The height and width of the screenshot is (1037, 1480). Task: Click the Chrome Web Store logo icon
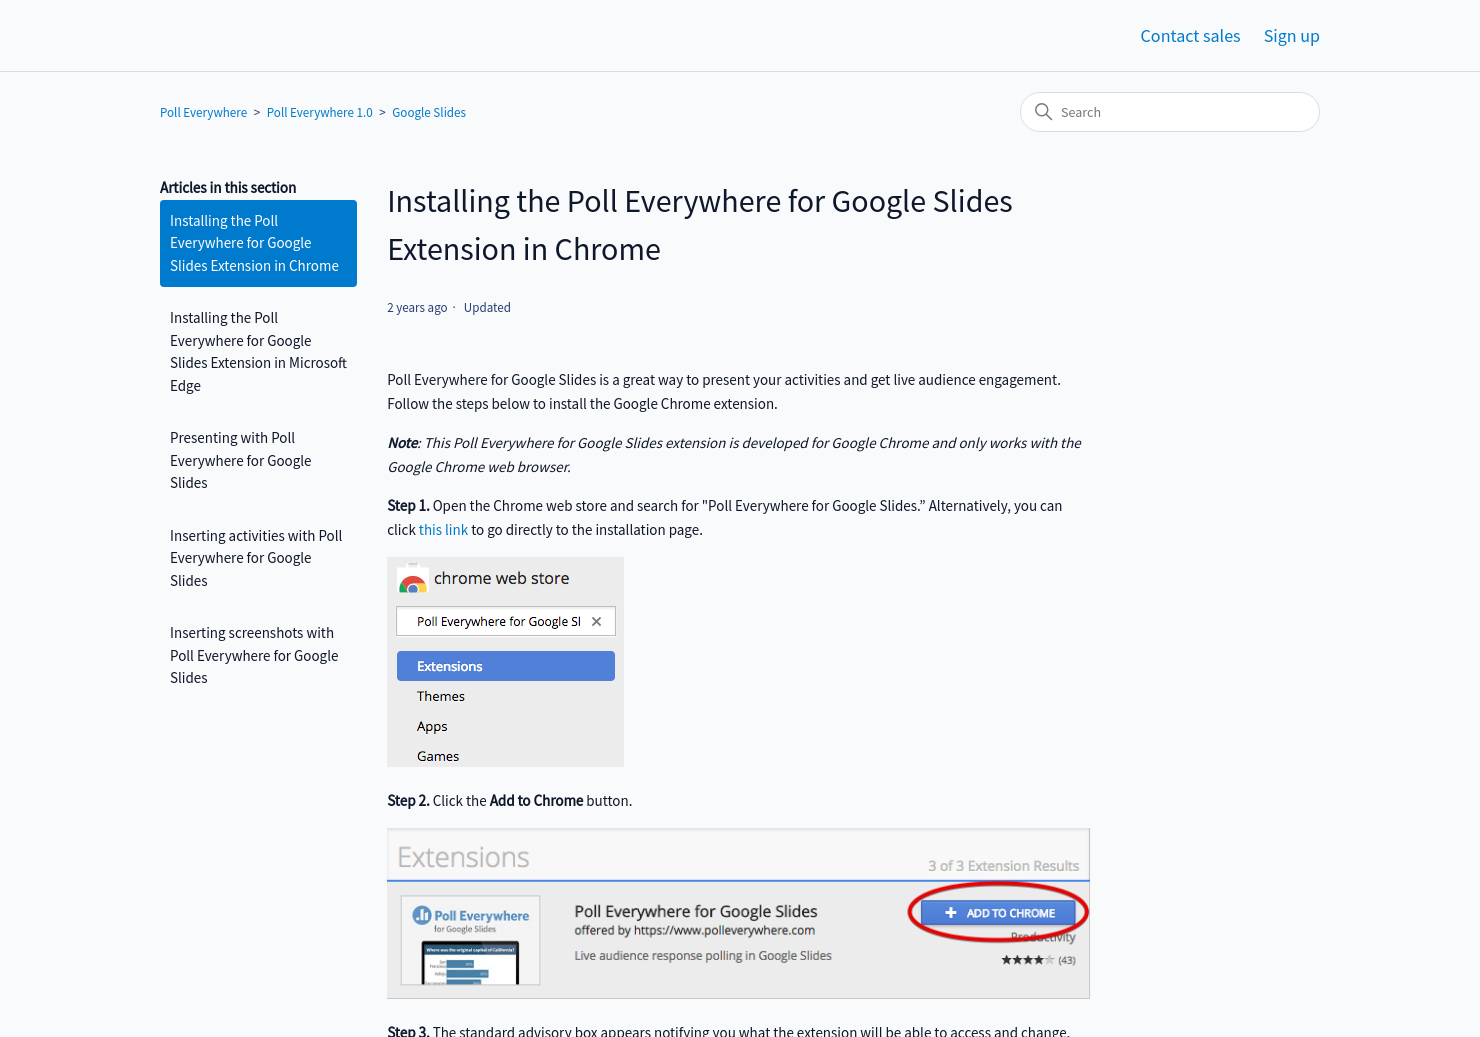pos(412,580)
